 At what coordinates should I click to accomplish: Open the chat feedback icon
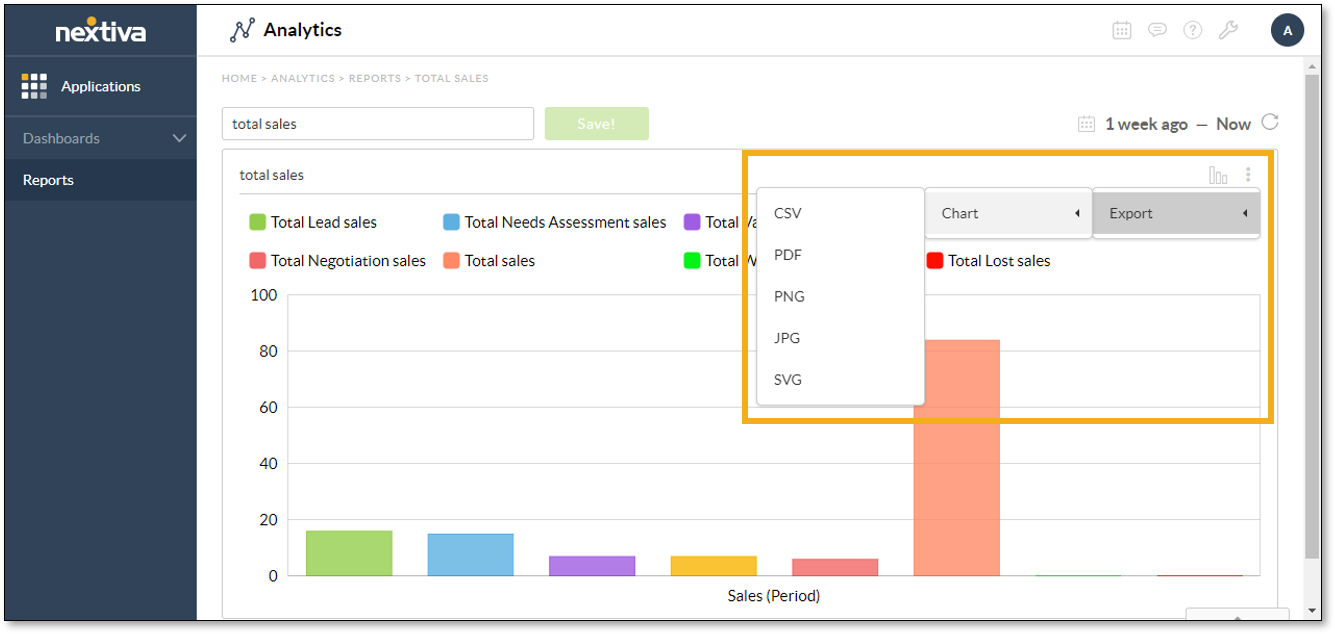click(1157, 29)
